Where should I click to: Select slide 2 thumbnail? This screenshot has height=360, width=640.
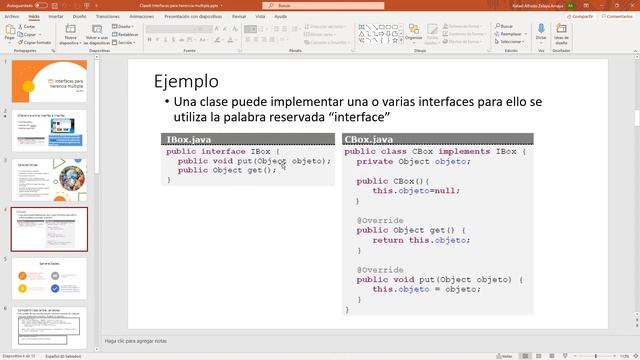[49, 131]
